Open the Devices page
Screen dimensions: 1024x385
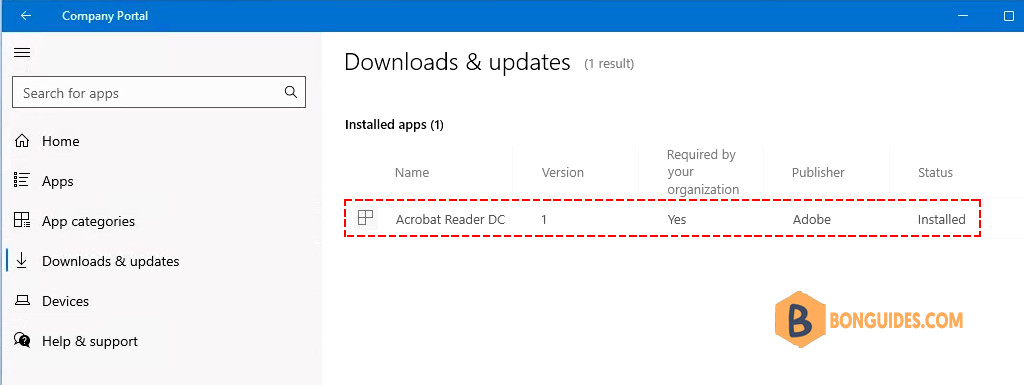pyautogui.click(x=65, y=301)
